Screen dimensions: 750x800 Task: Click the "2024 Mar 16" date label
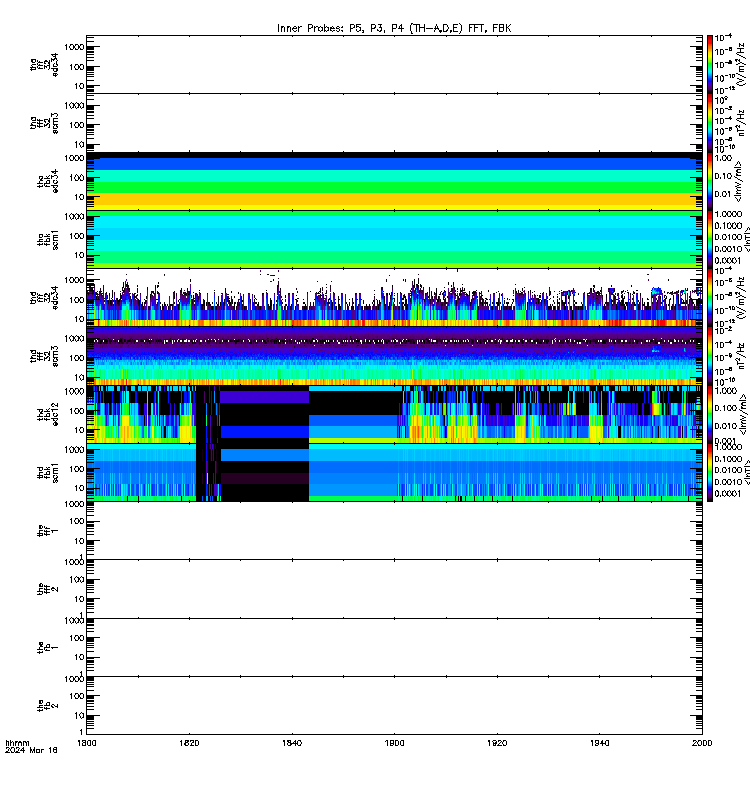click(31, 750)
